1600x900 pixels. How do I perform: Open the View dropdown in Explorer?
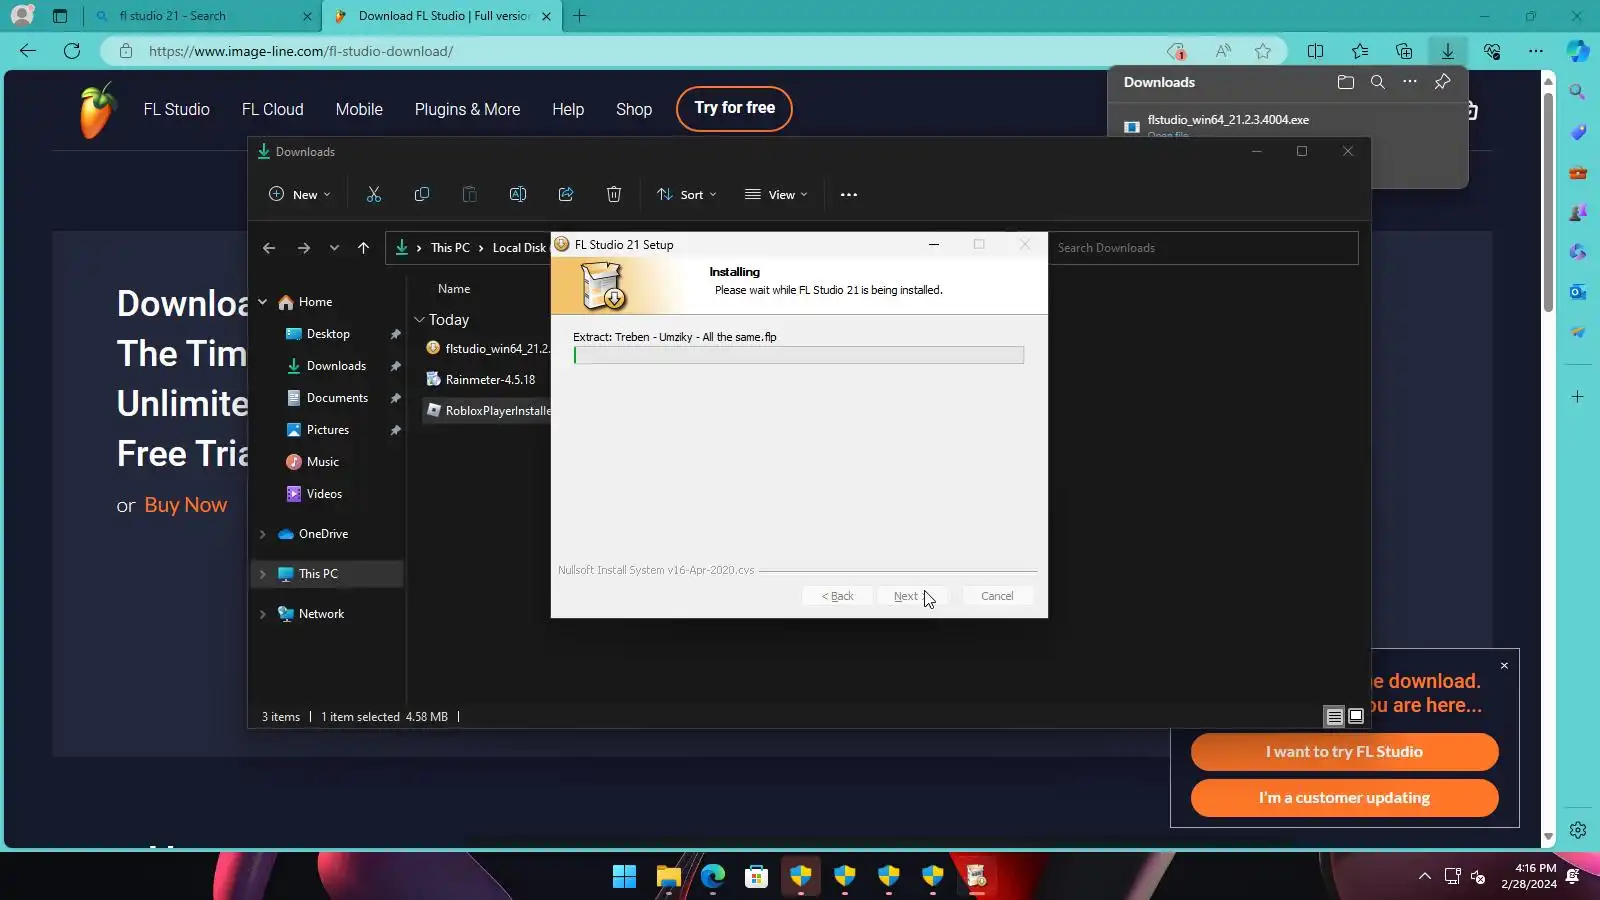tap(776, 195)
